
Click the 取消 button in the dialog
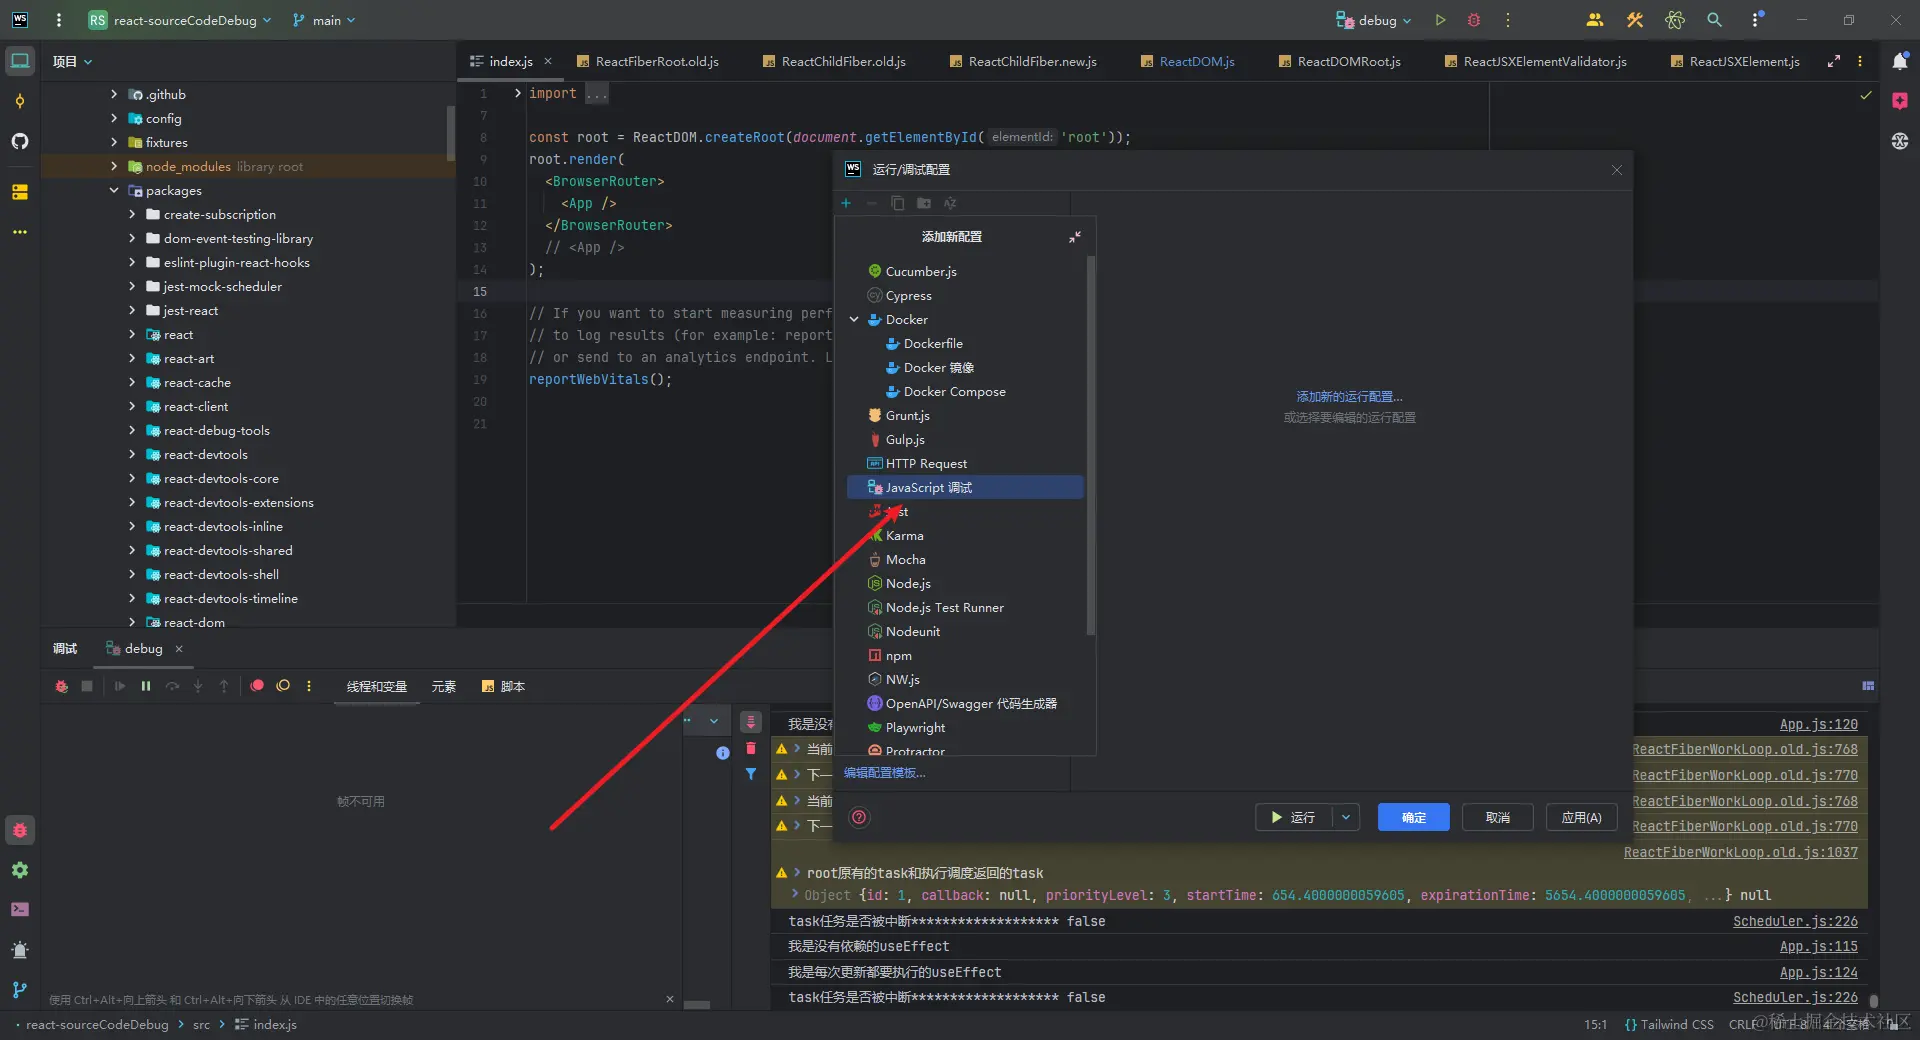1498,817
